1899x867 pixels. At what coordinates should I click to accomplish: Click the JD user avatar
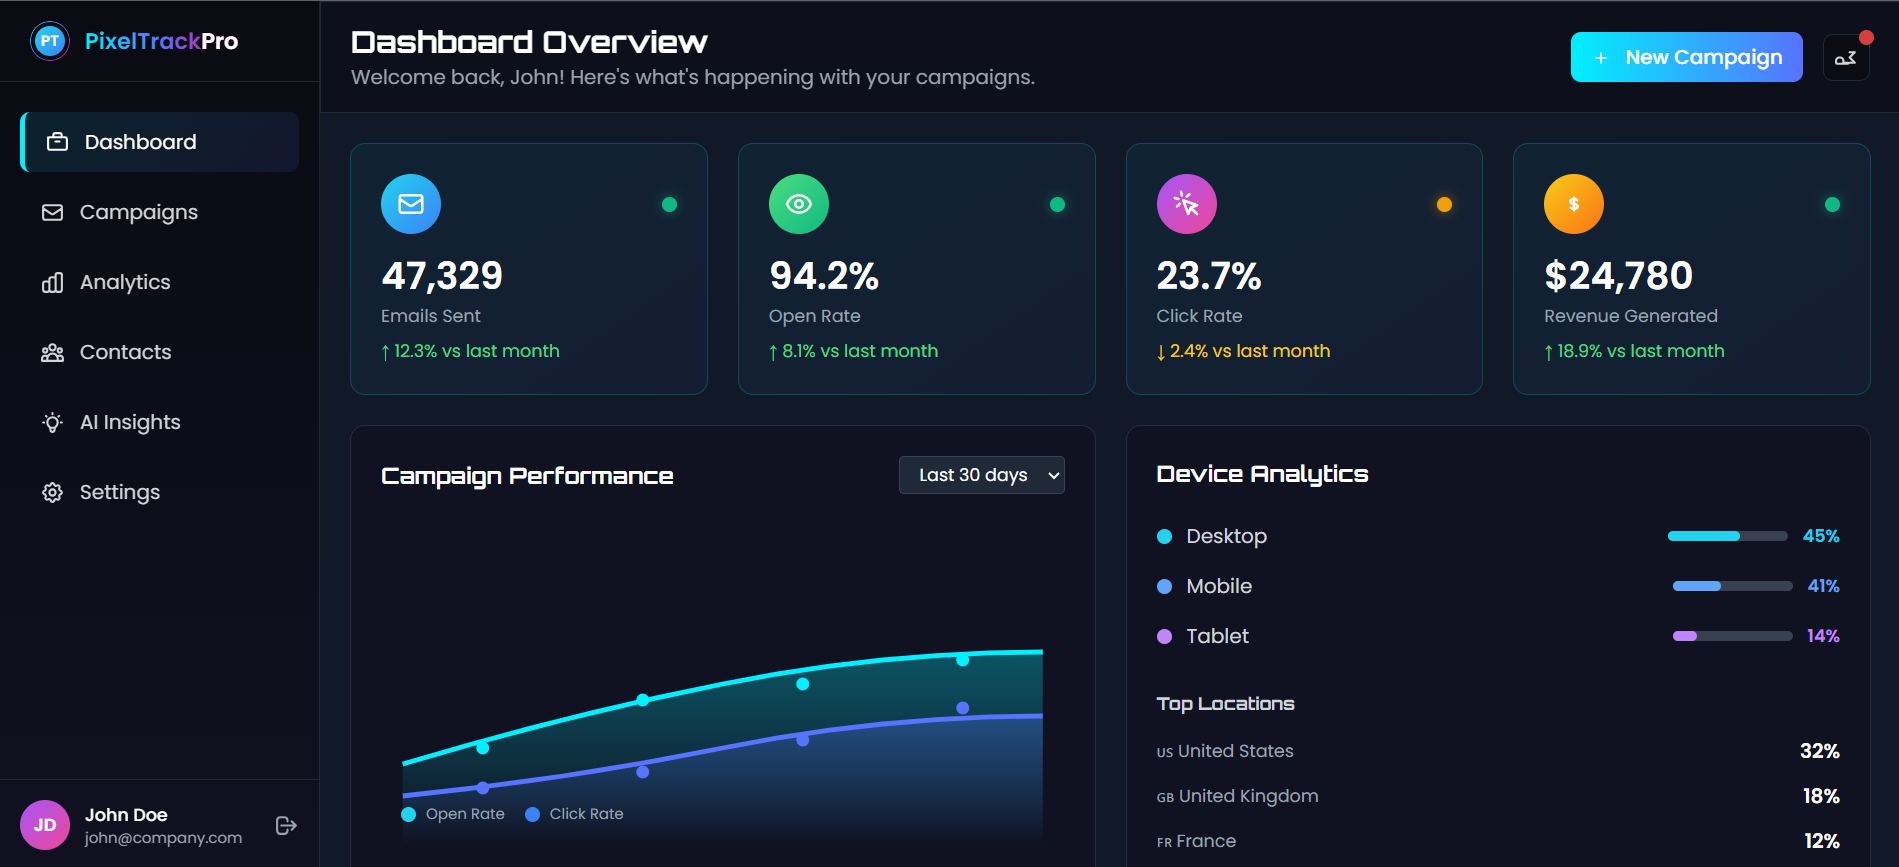pyautogui.click(x=45, y=825)
